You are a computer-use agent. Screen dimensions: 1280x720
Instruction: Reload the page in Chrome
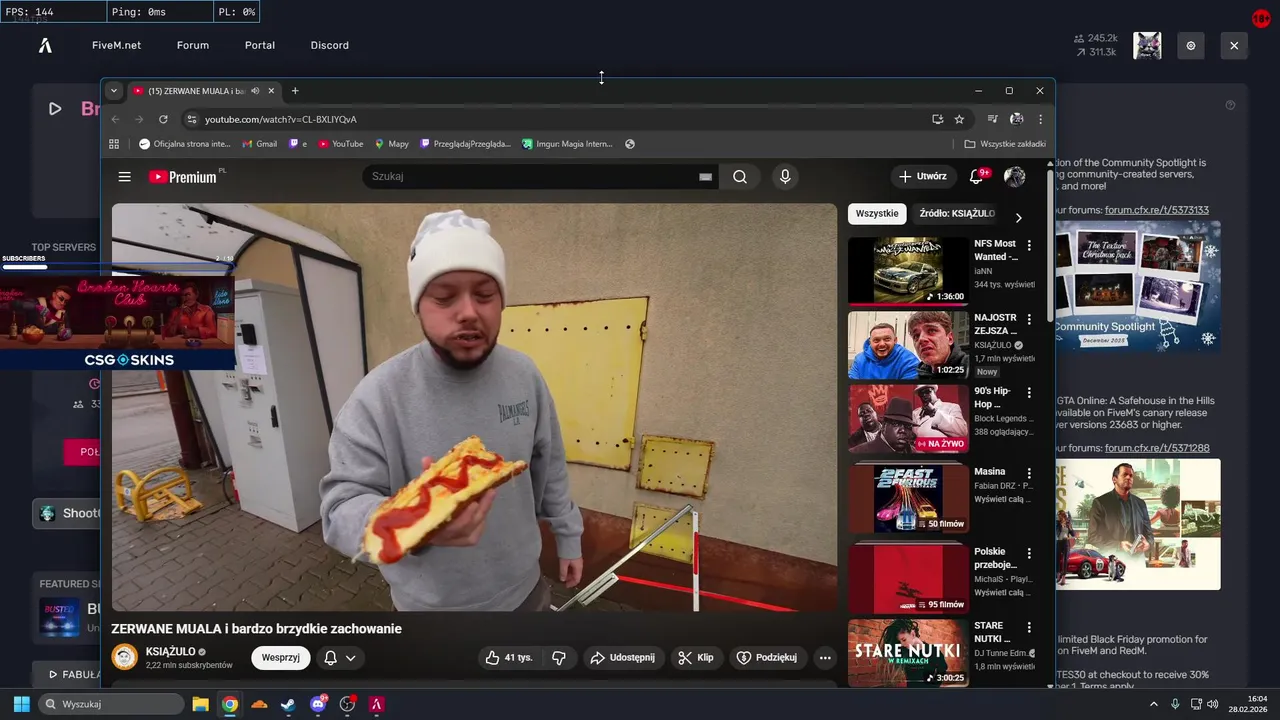(x=164, y=119)
